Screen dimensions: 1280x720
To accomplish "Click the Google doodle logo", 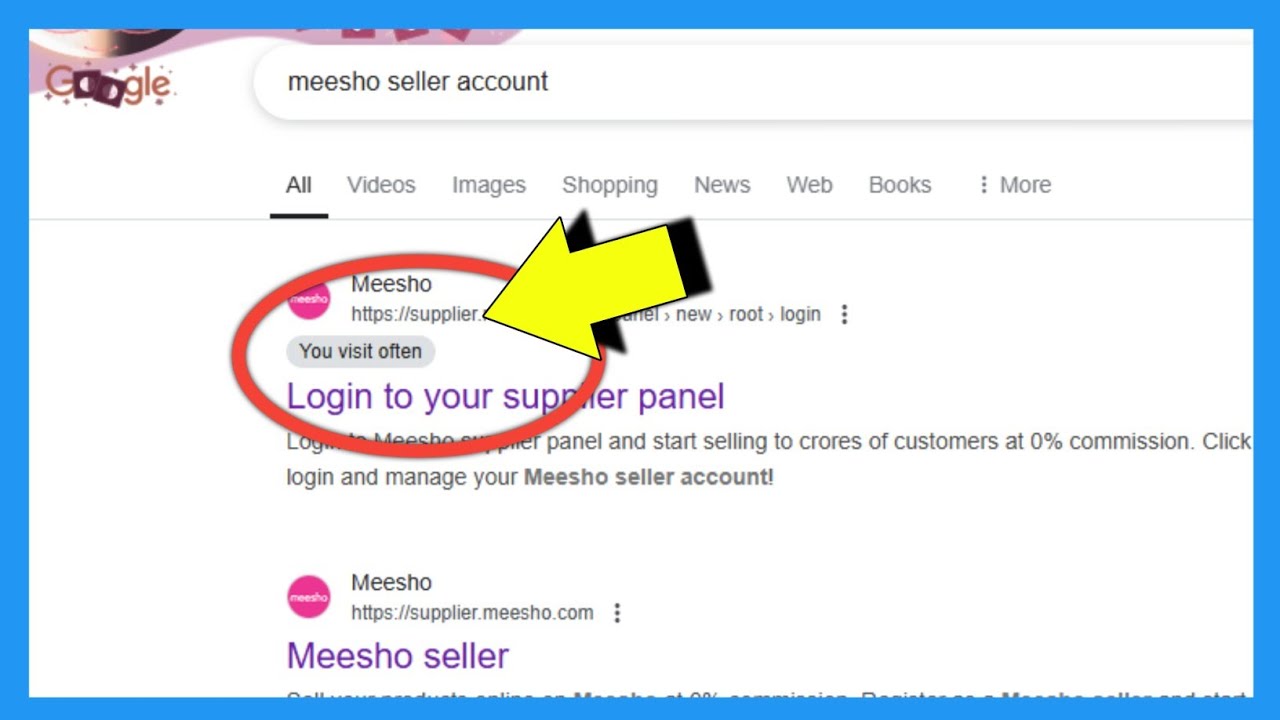I will [x=110, y=84].
